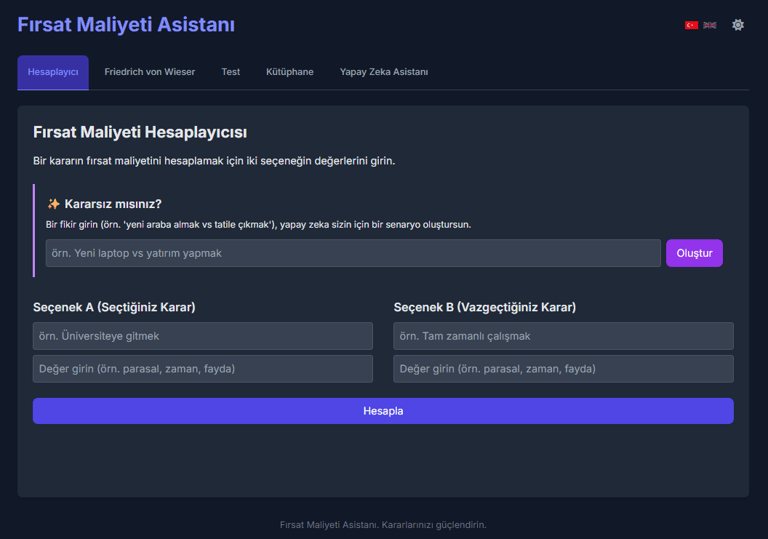The width and height of the screenshot is (768, 539).
Task: Click the footer text Kararlarınızı güçlendirin
Action: pos(434,525)
